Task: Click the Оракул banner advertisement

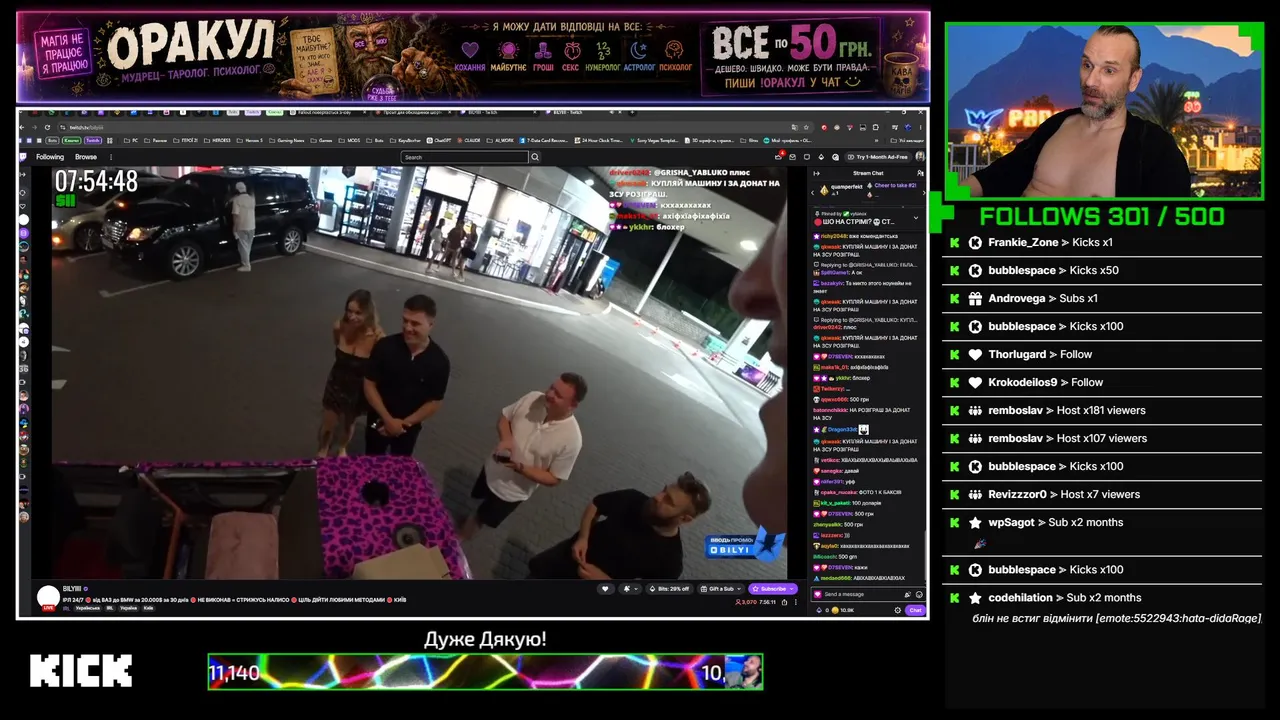Action: click(x=473, y=57)
